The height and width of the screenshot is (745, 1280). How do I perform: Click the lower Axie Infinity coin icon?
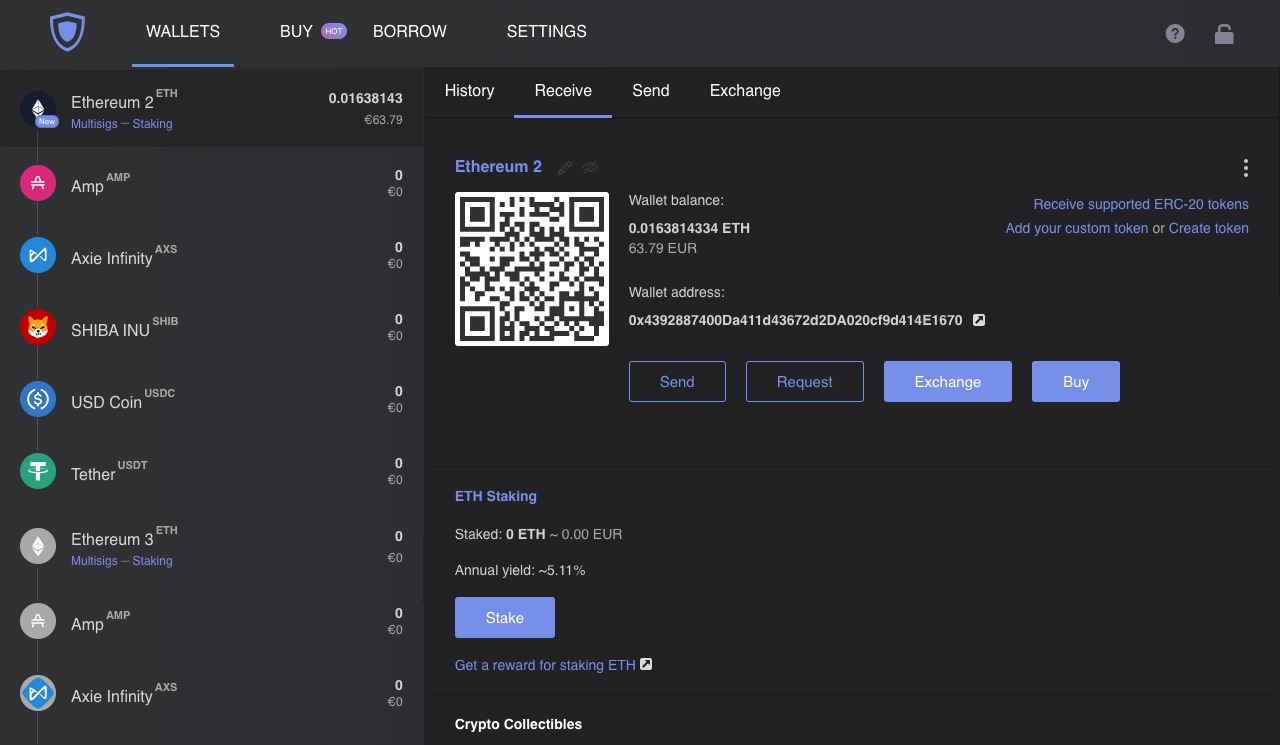pyautogui.click(x=38, y=693)
